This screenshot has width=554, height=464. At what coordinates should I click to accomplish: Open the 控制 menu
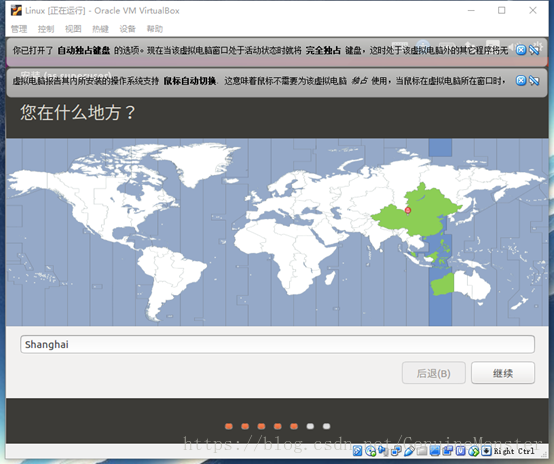[x=46, y=29]
